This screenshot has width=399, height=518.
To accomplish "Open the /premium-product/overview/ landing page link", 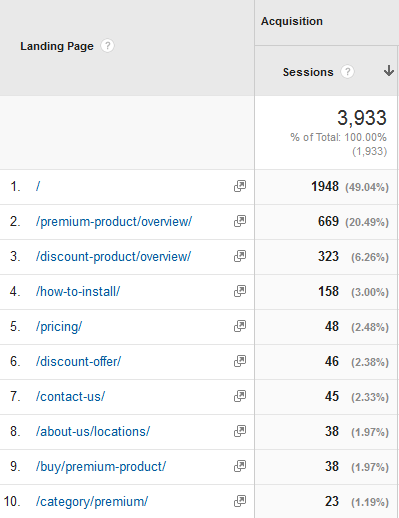I will click(x=114, y=222).
